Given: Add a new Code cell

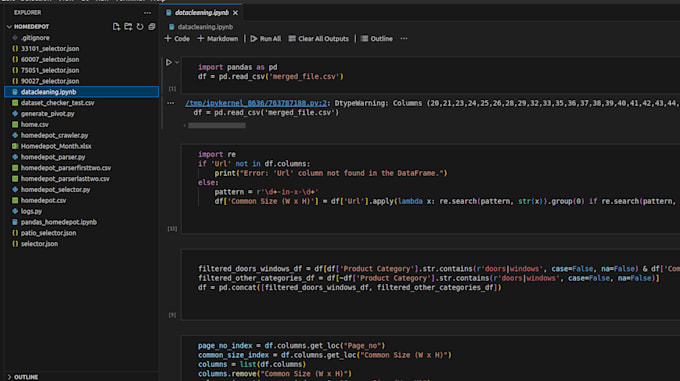Looking at the screenshot, I should pyautogui.click(x=177, y=39).
